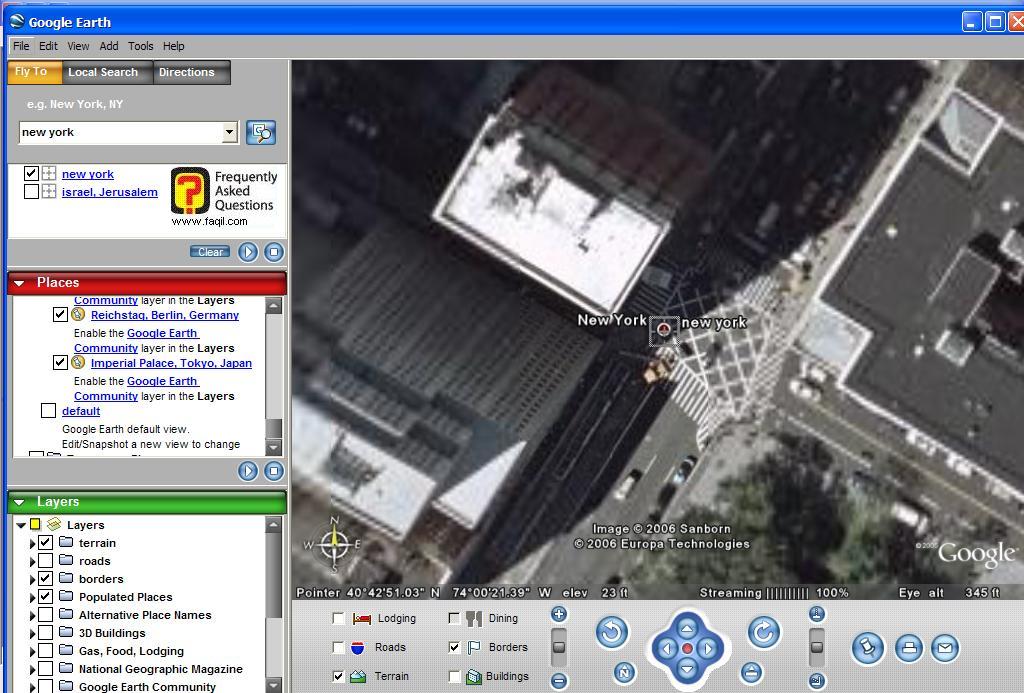Check the 3D Buildings layer checkbox

(x=45, y=633)
